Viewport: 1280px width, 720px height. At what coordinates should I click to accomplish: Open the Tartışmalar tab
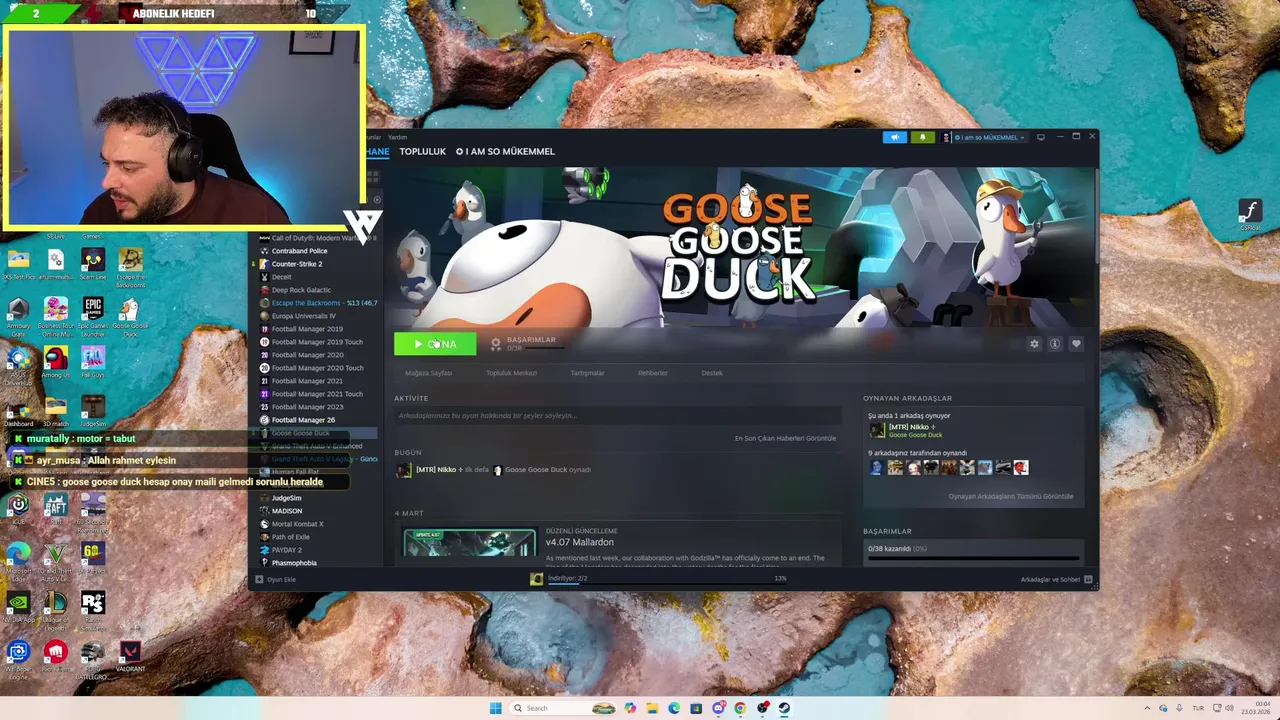587,373
